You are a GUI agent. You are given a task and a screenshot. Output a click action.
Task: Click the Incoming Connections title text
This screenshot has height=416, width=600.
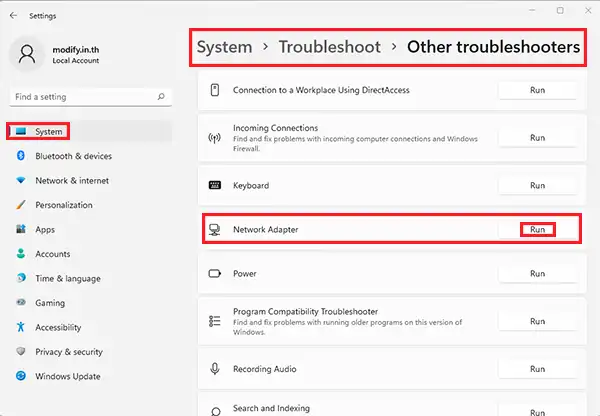pos(276,128)
